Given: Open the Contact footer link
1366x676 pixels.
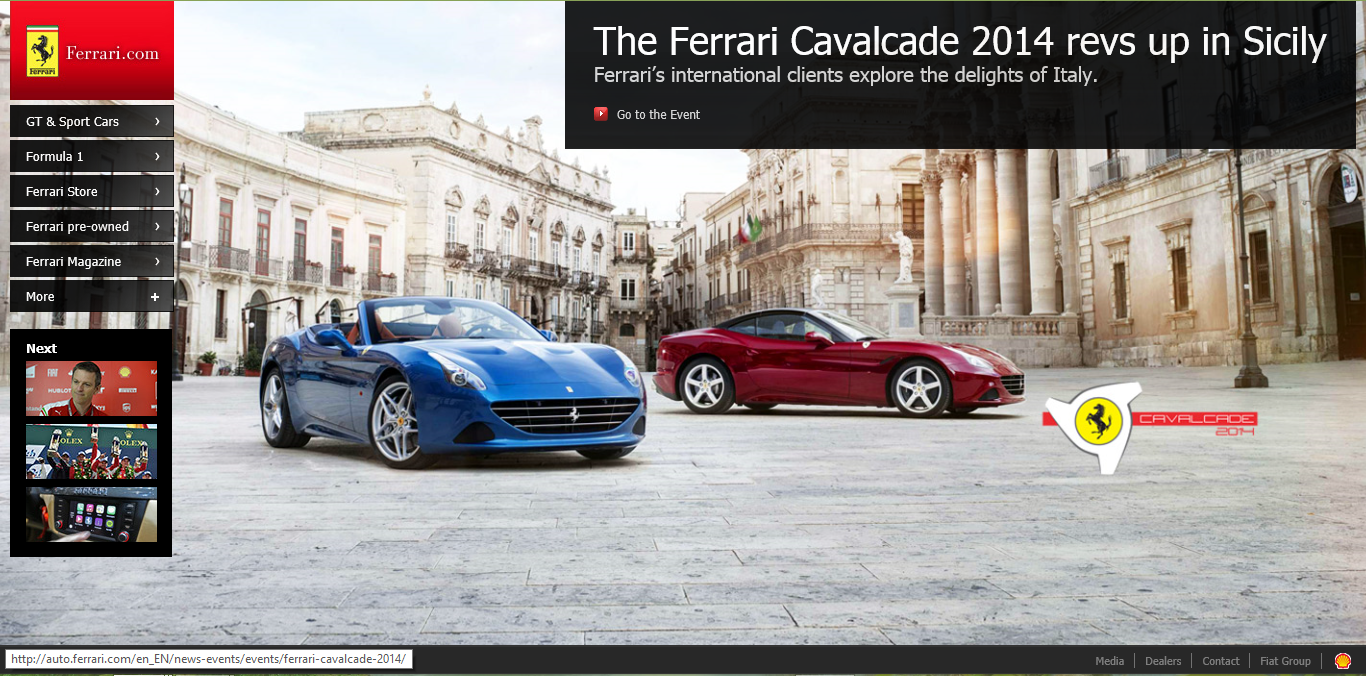Looking at the screenshot, I should tap(1221, 661).
